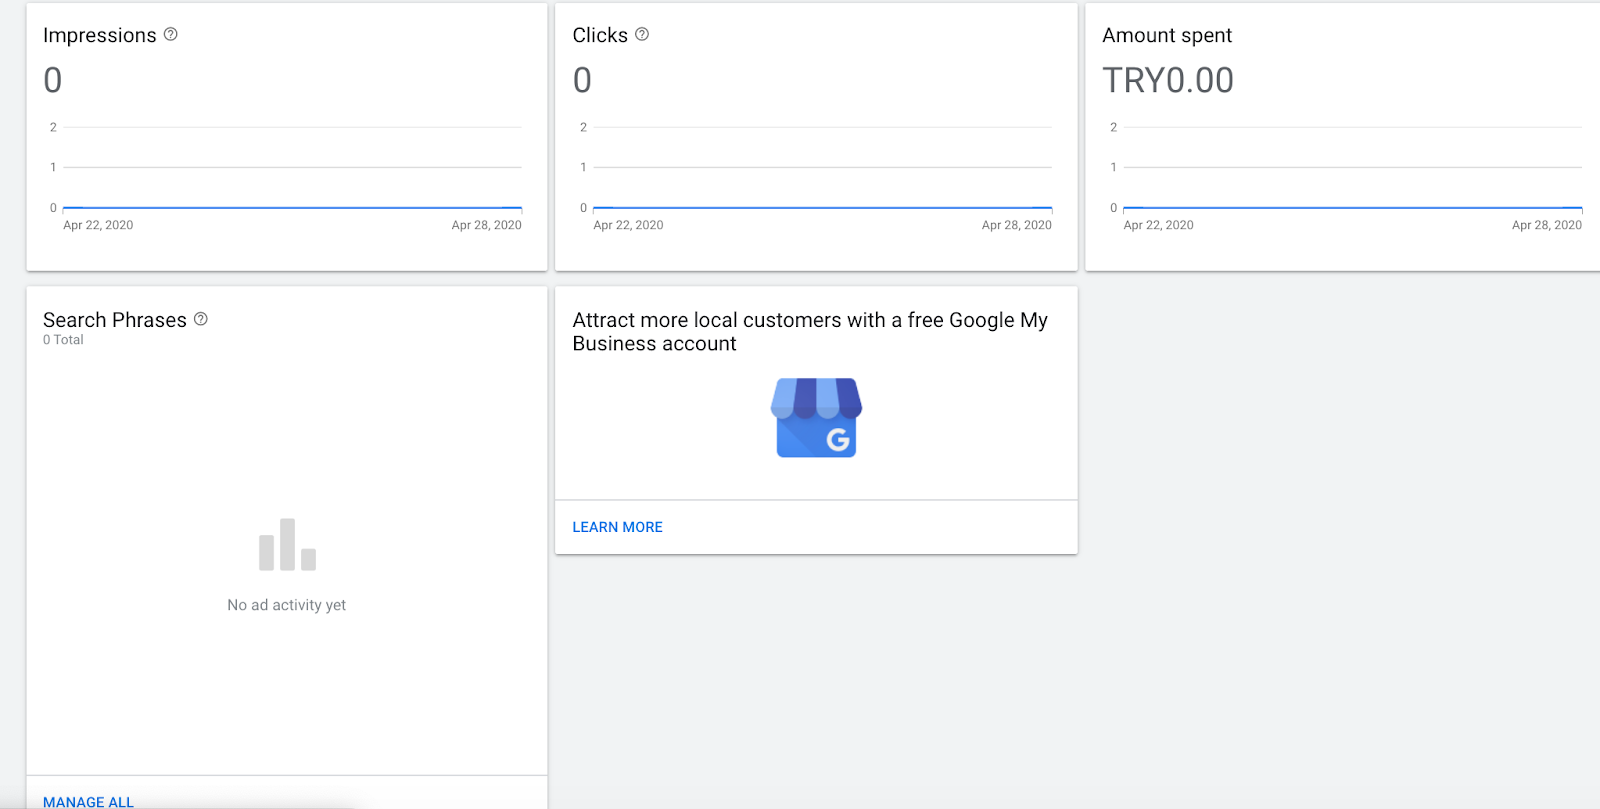Click Apr 22, 2020 label on Impressions chart
Image resolution: width=1600 pixels, height=809 pixels.
point(98,225)
